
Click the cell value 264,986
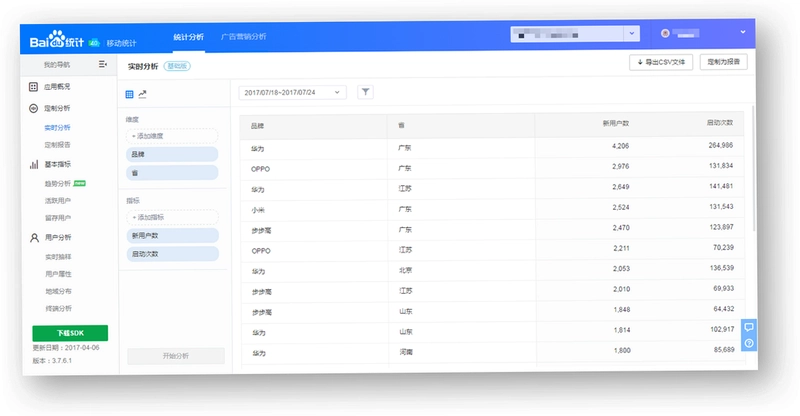tap(721, 145)
